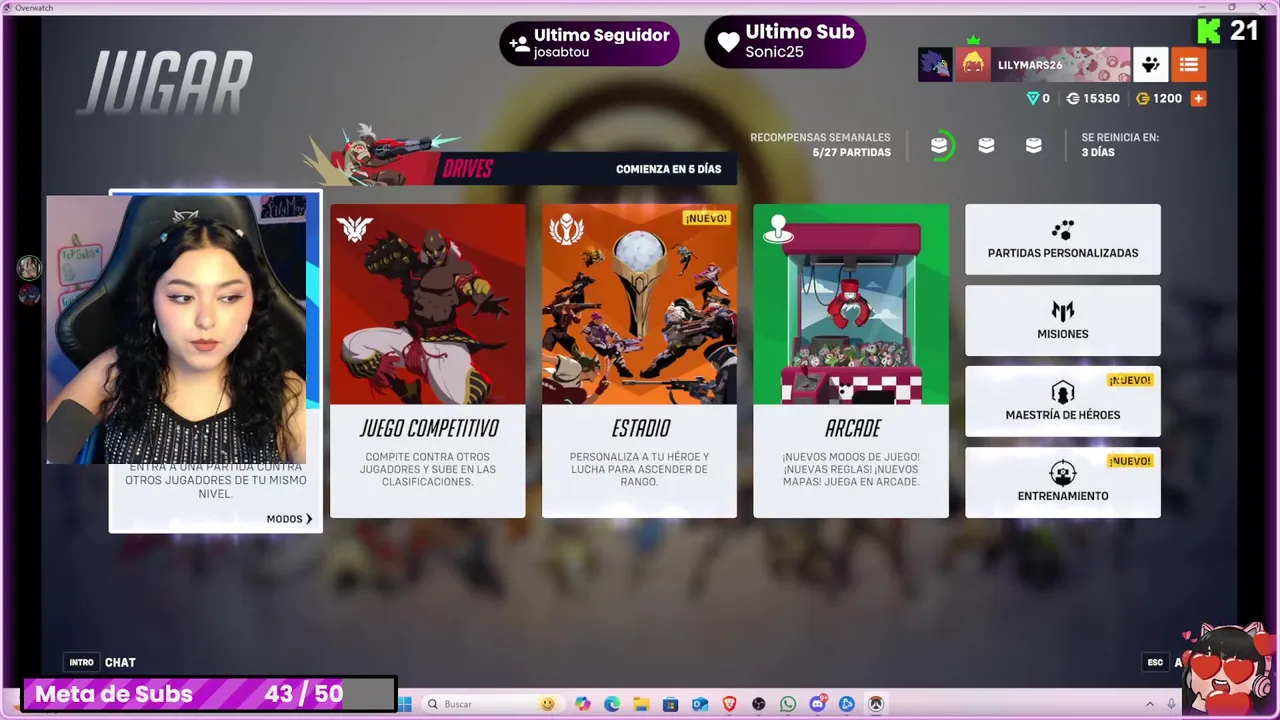Open the Arcade mode card
This screenshot has width=1280, height=720.
[x=851, y=361]
